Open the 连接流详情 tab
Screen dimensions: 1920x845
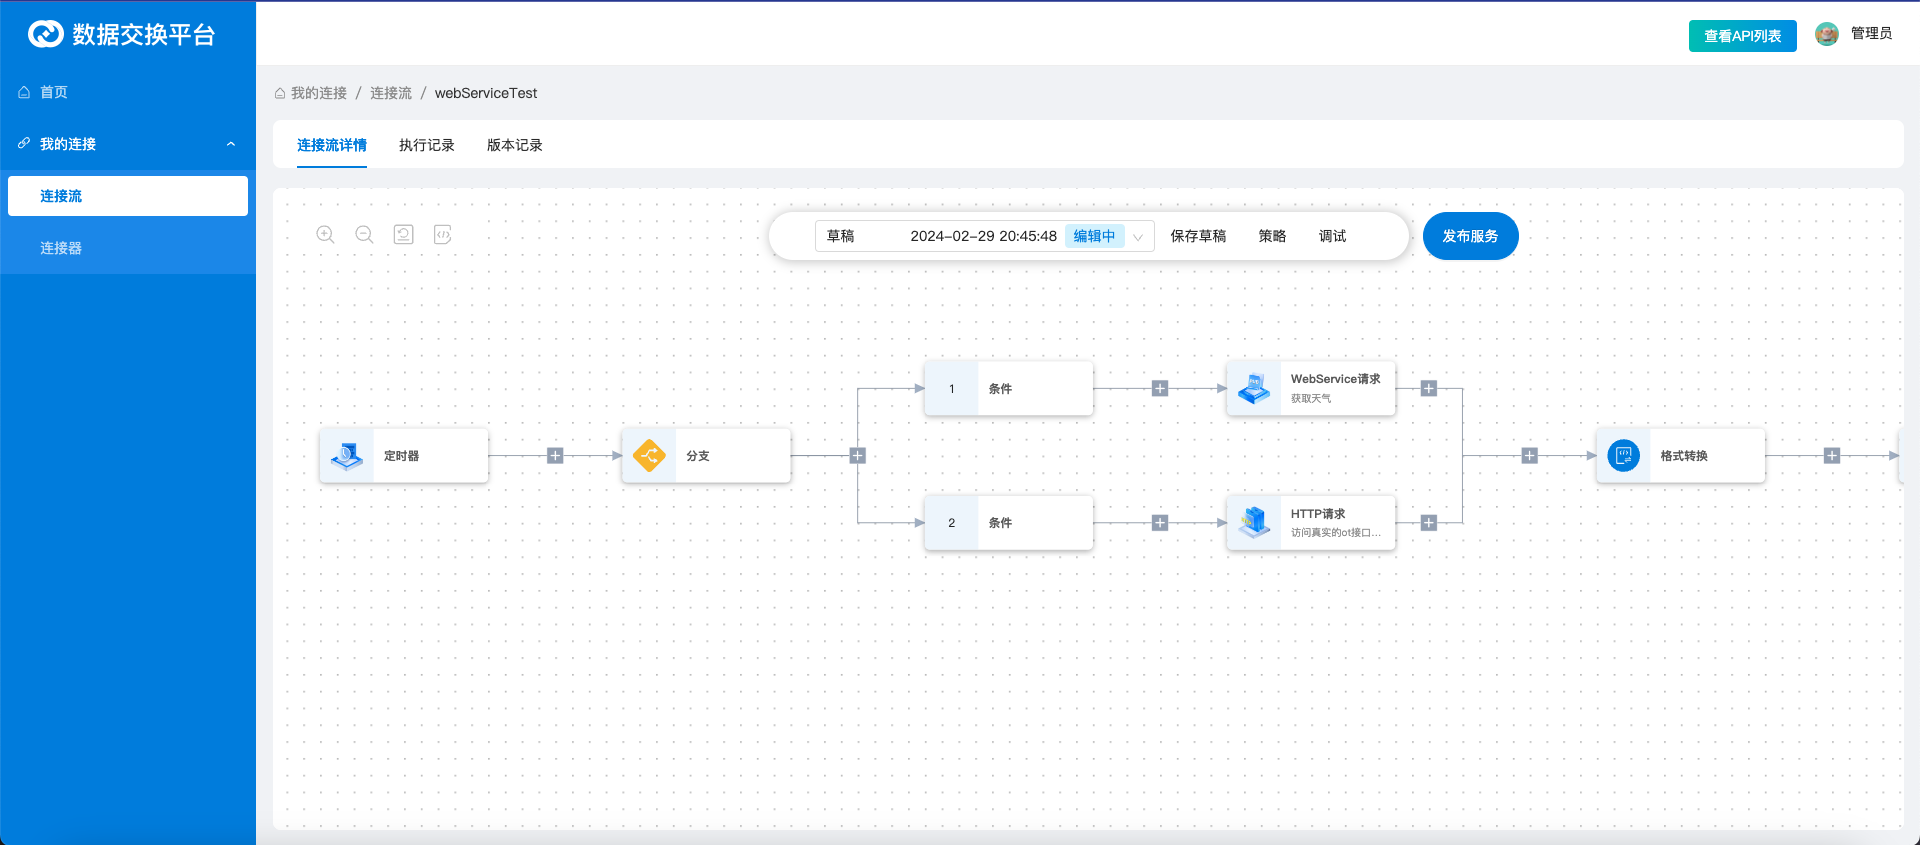332,145
